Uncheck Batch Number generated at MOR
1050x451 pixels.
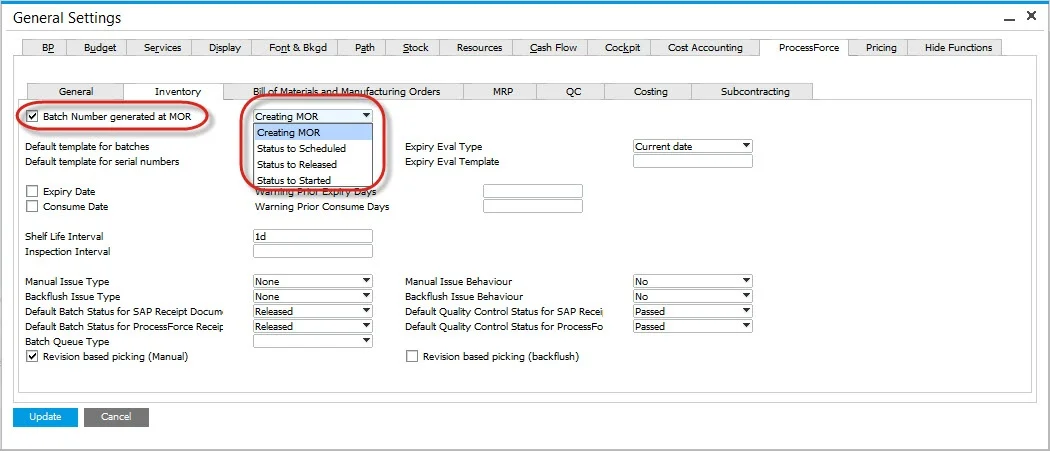pyautogui.click(x=33, y=117)
